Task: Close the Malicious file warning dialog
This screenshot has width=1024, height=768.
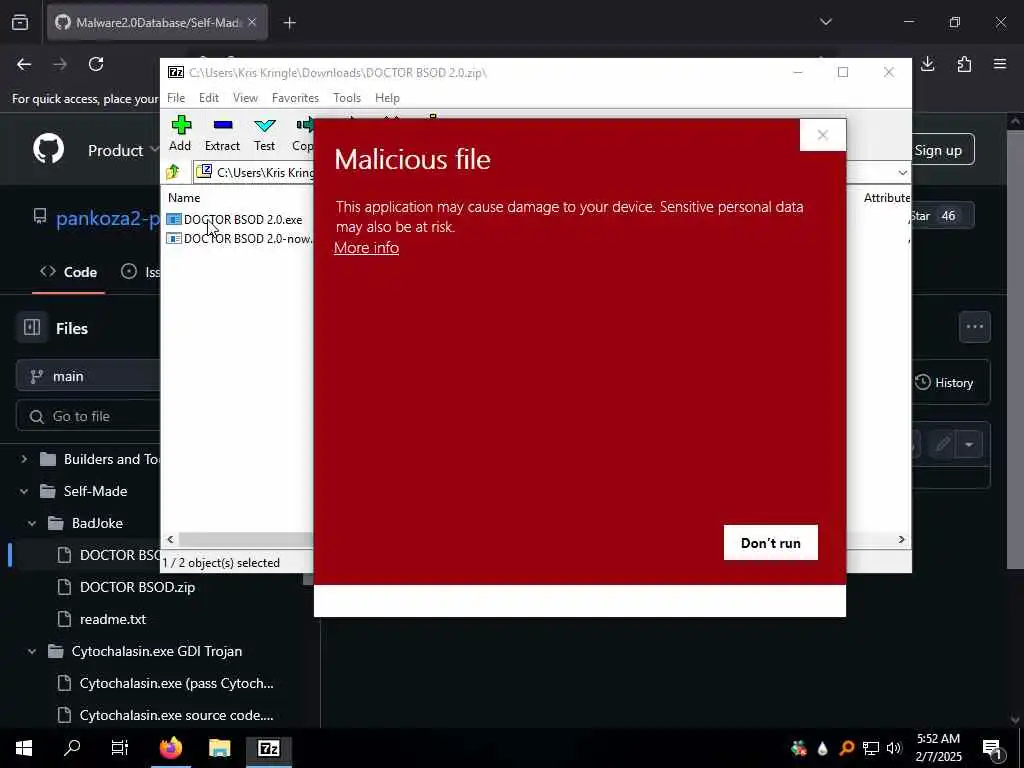Action: coord(823,135)
